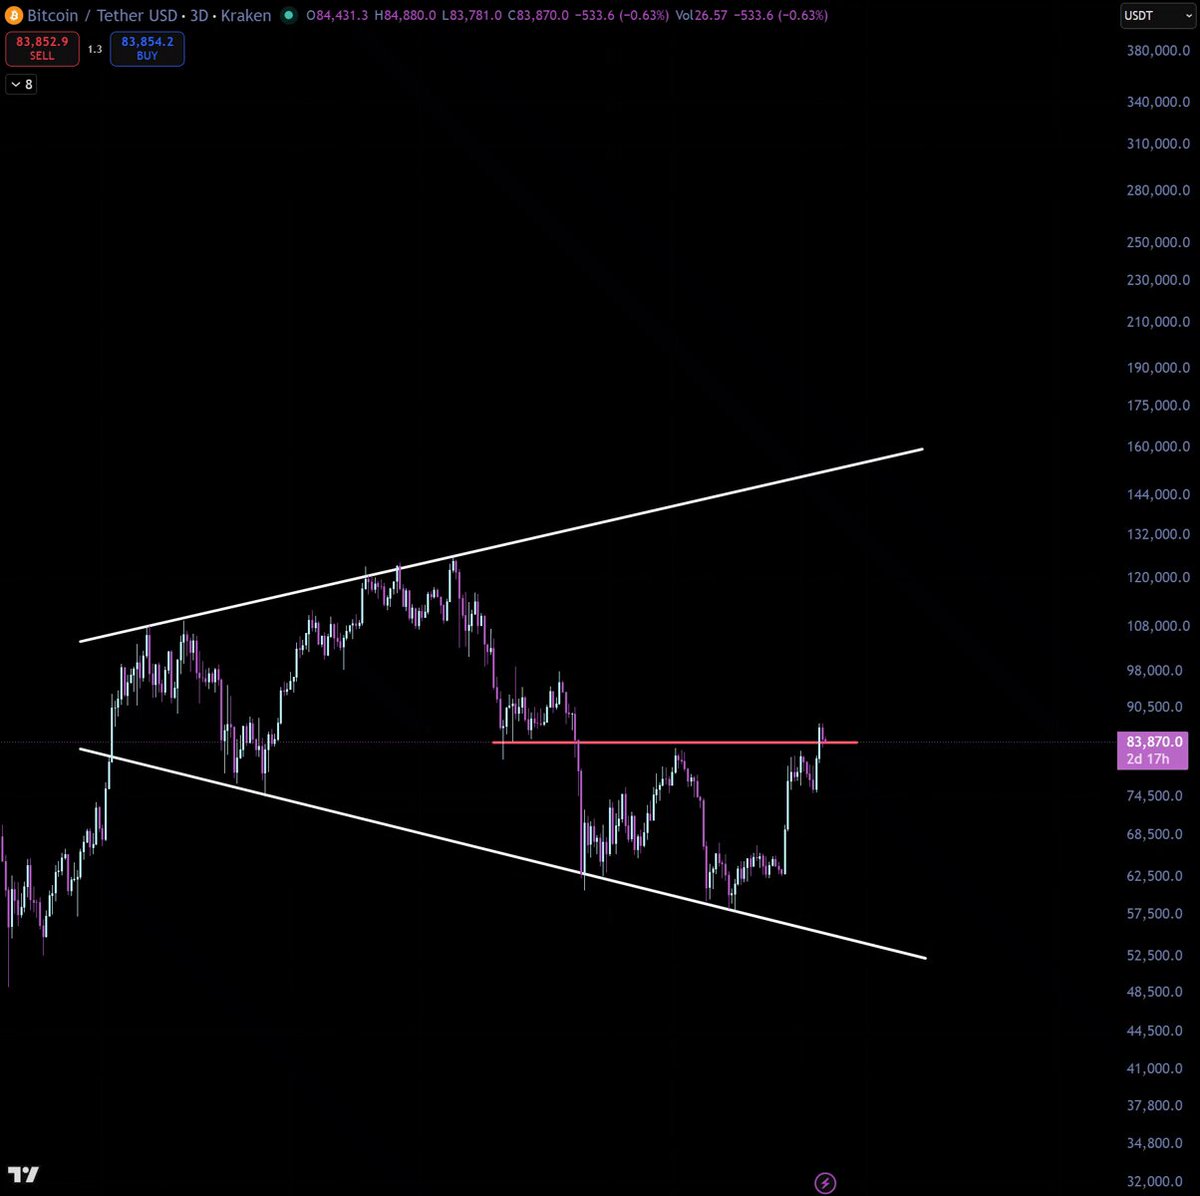
Task: Click the 108,000.0 price scale label
Action: coord(1158,627)
